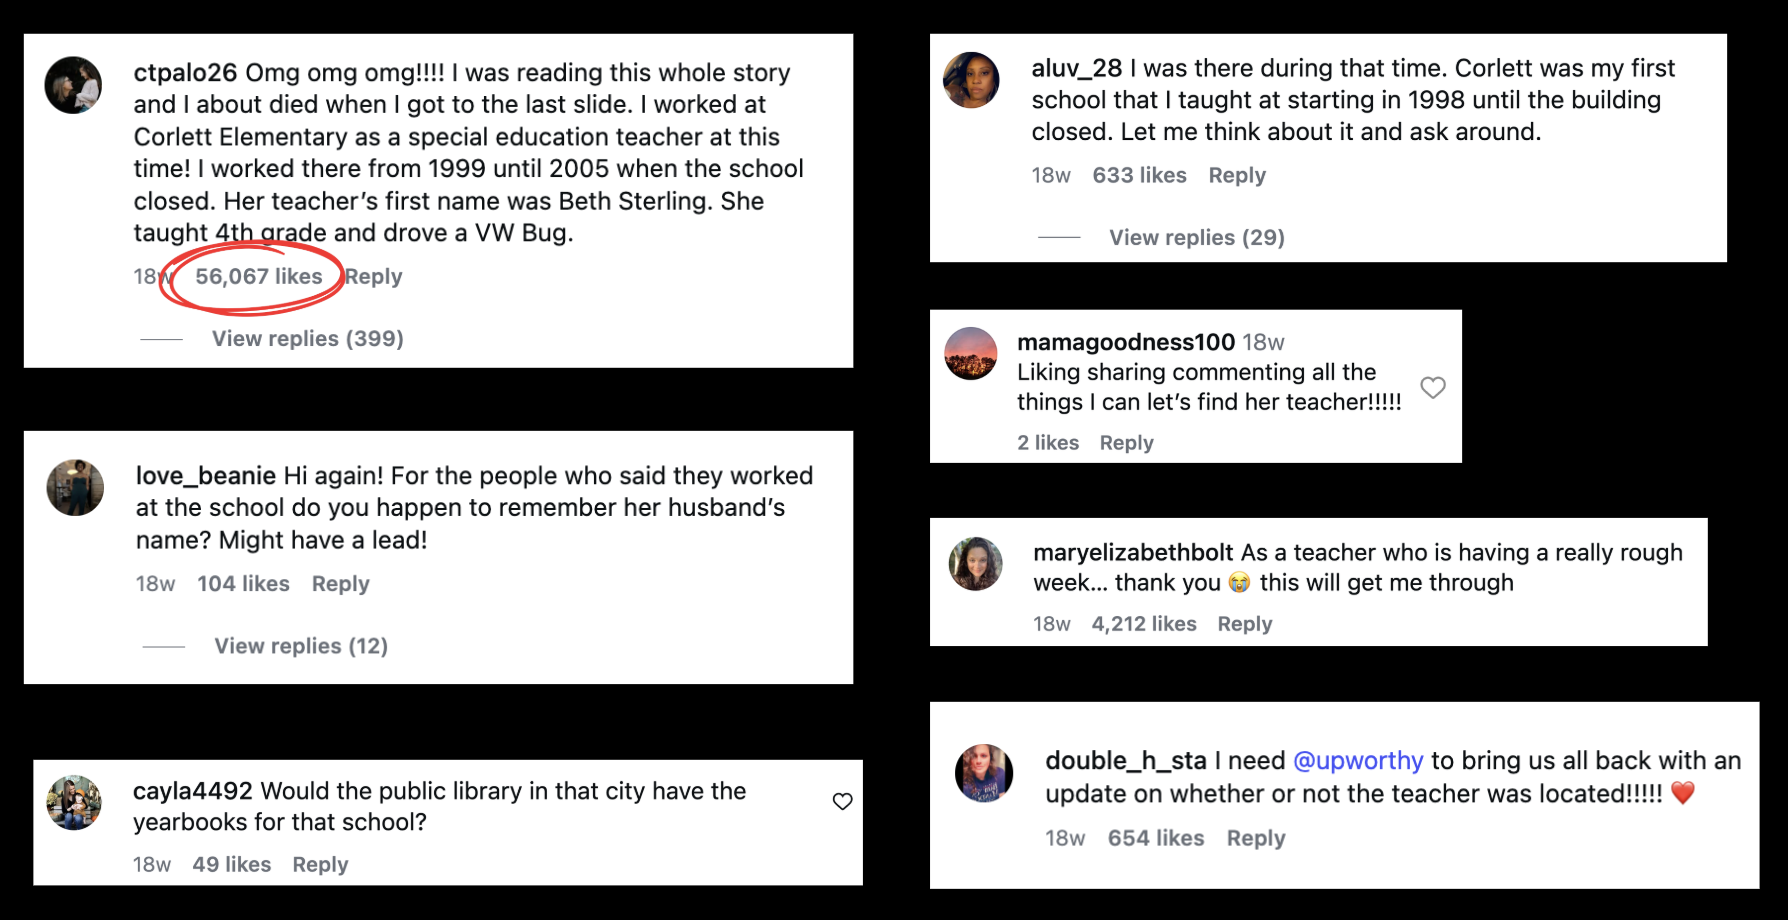1788x920 pixels.
Task: Open double_h_sta's profile avatar
Action: coord(984,773)
